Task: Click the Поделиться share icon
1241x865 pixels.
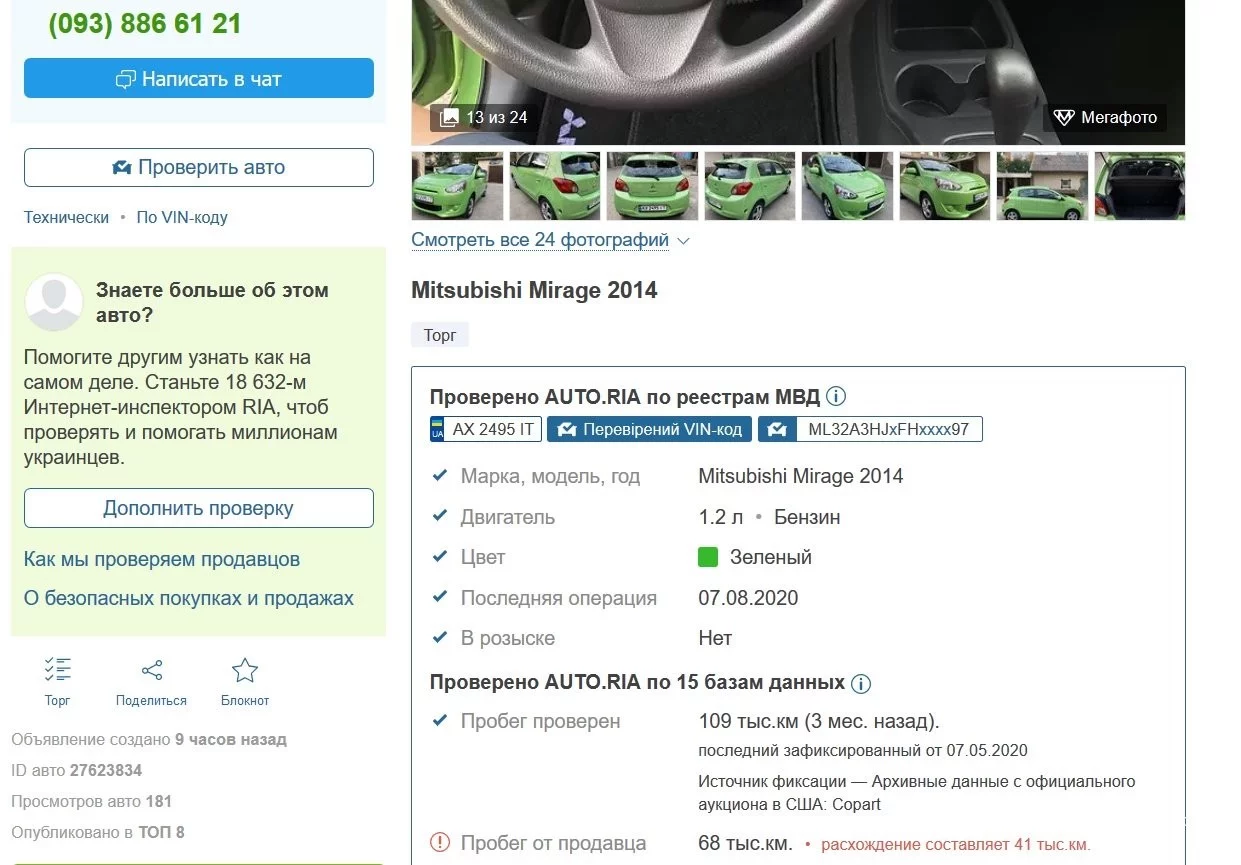Action: 152,670
